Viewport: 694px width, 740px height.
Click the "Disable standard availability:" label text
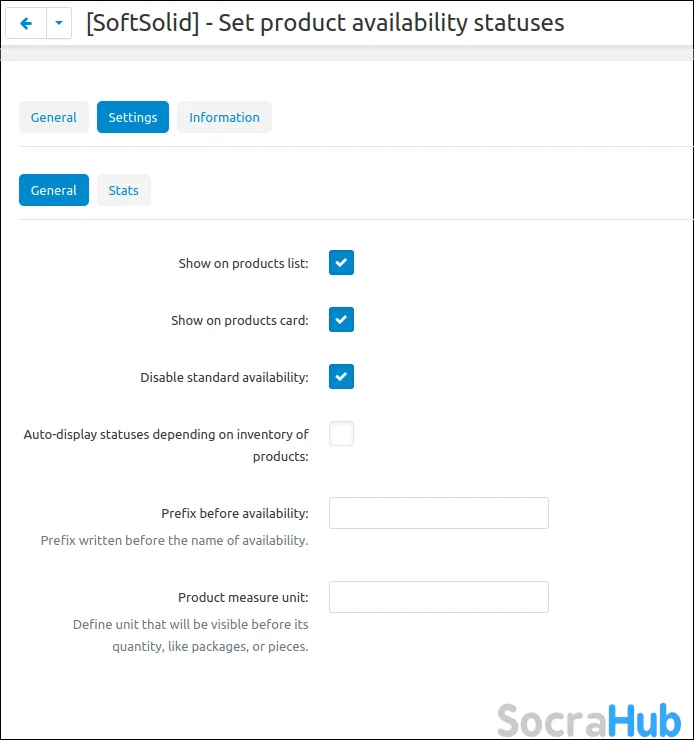click(x=224, y=378)
